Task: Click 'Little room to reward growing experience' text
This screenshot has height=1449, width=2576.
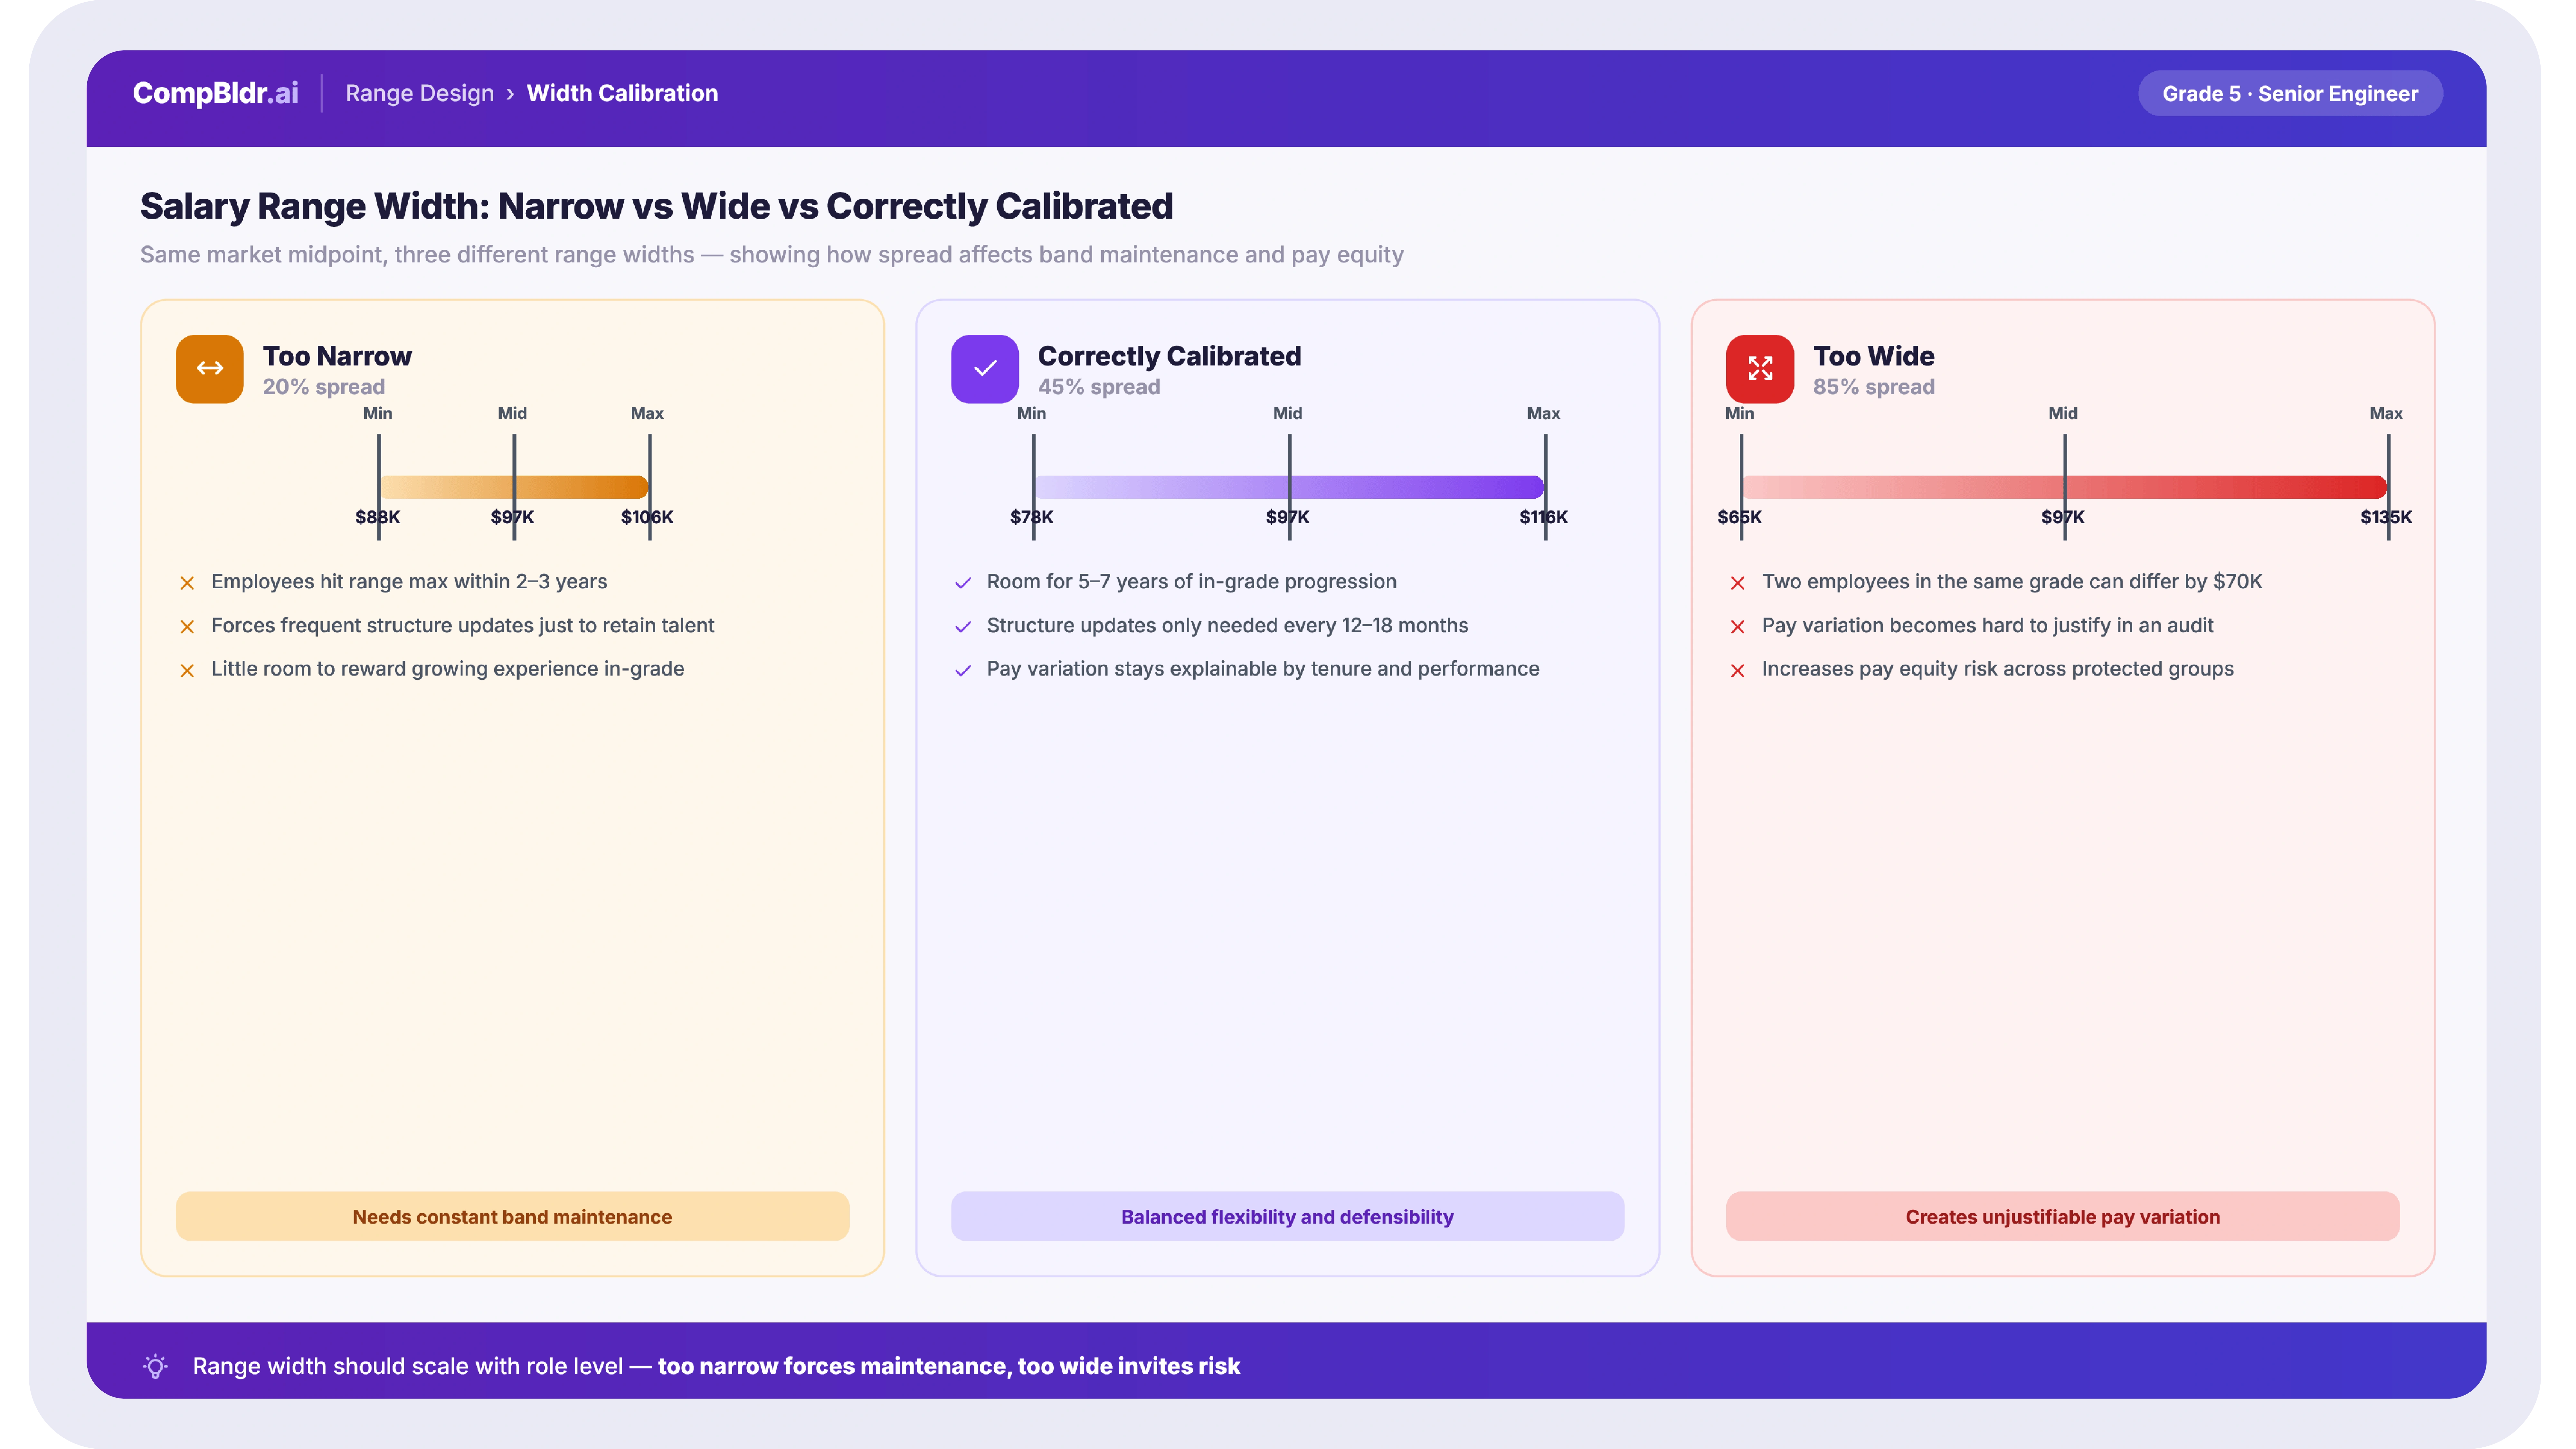Action: (448, 669)
